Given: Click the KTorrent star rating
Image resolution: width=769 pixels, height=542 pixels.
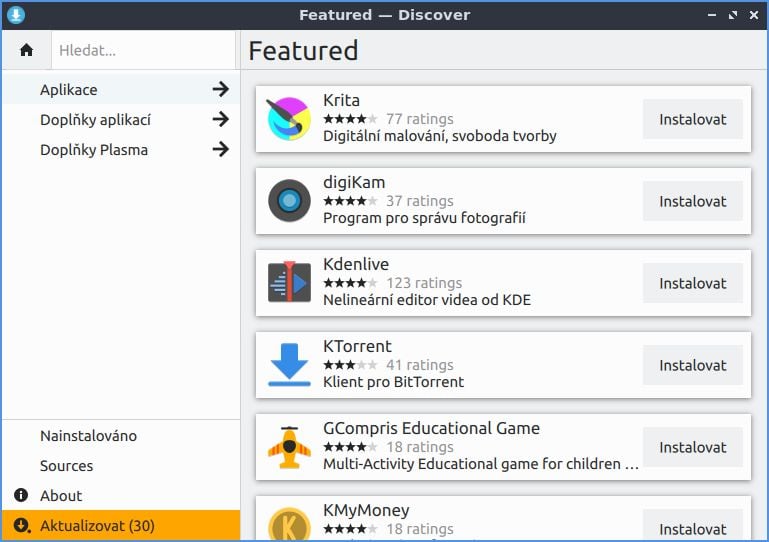Looking at the screenshot, I should tap(350, 365).
